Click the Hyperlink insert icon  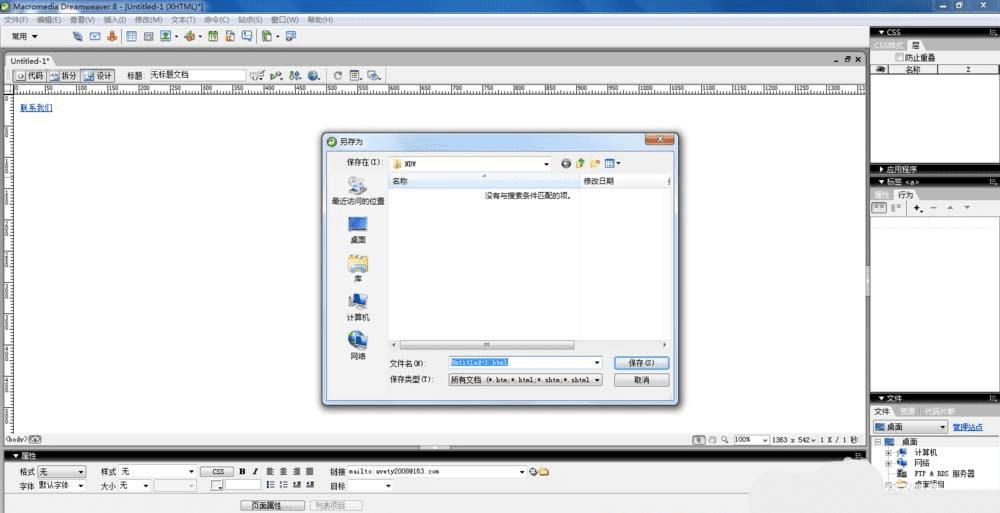77,36
